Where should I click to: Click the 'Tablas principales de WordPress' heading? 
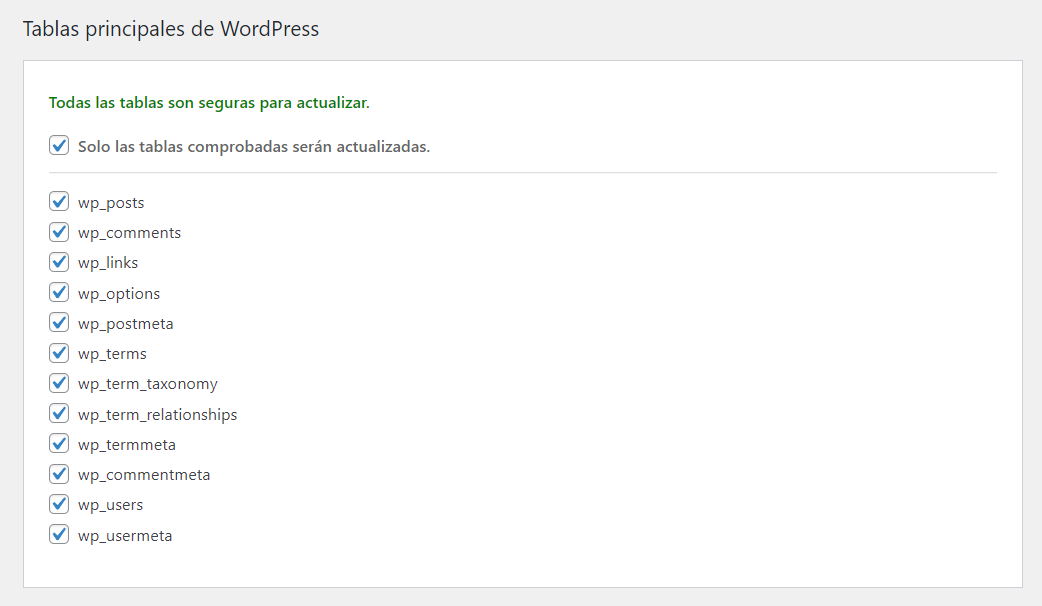[171, 29]
